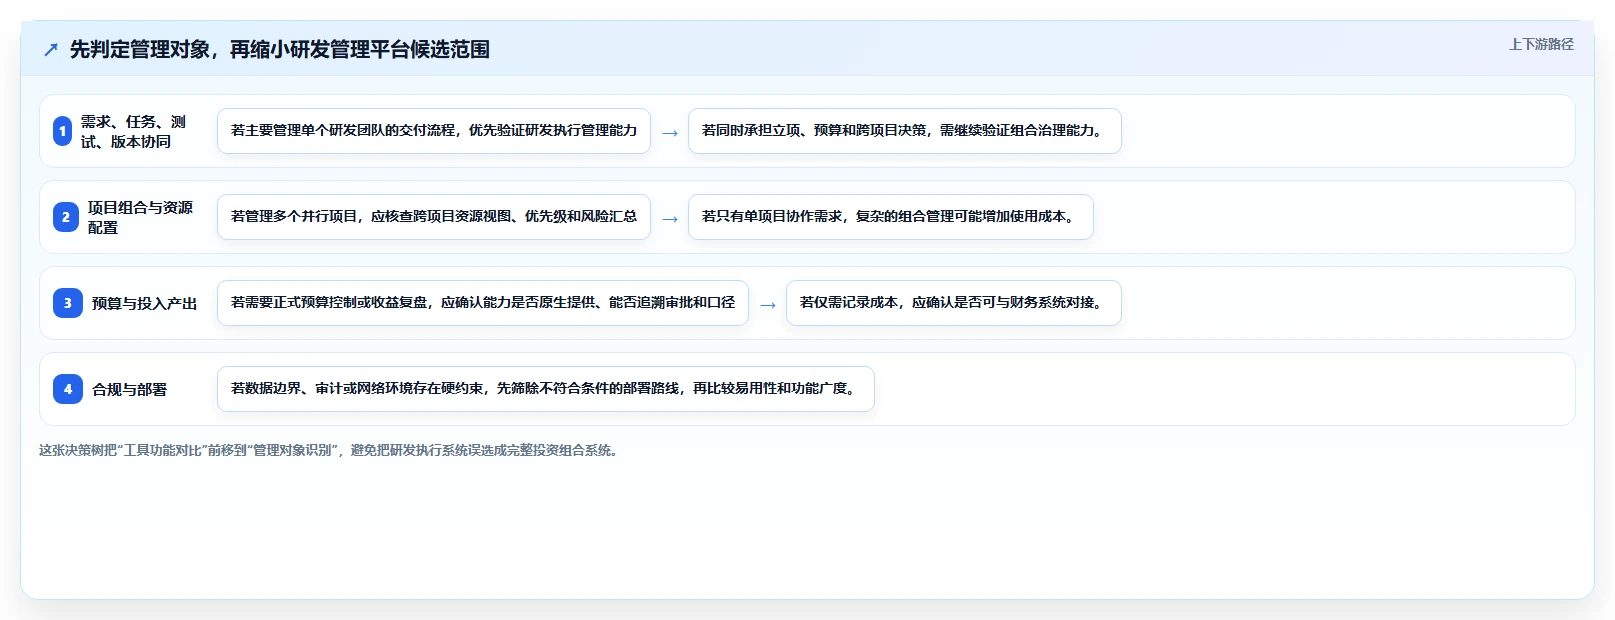Click the arrow icon beside the card title
This screenshot has width=1615, height=620.
click(51, 49)
